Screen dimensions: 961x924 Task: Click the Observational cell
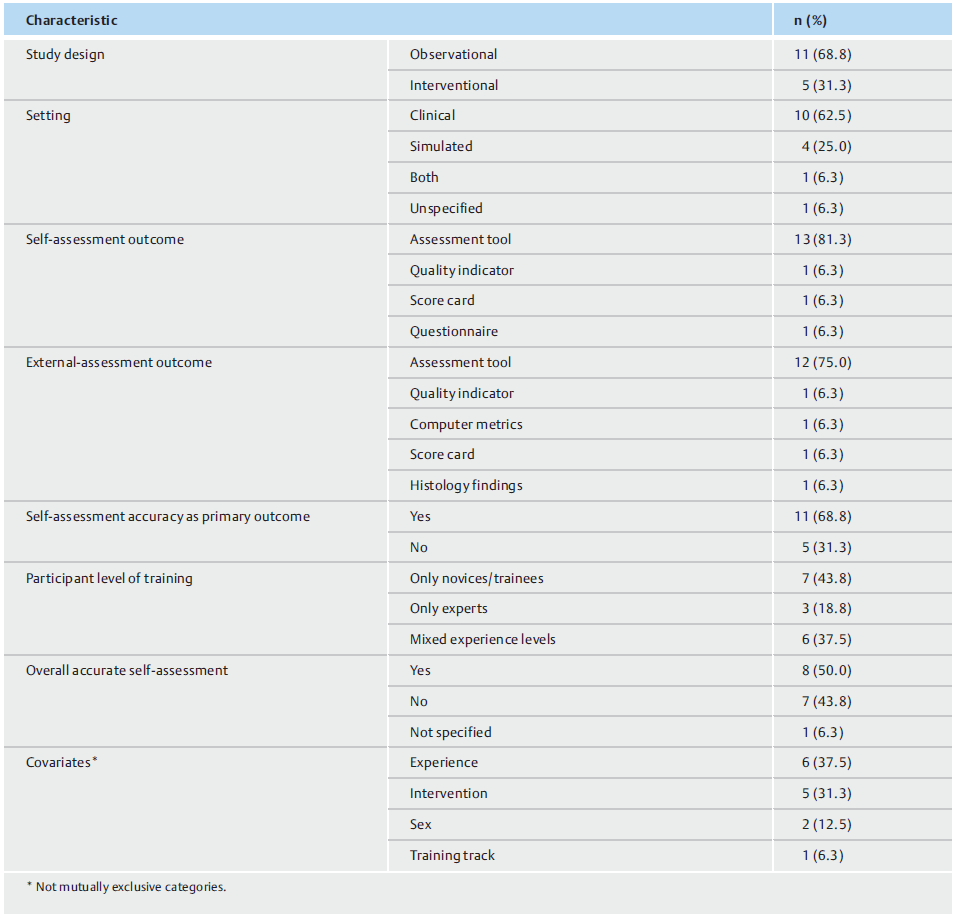tap(453, 54)
